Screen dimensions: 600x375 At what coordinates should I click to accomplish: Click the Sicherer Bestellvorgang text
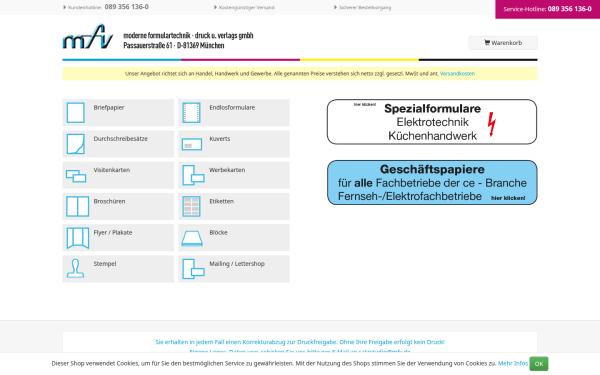(x=365, y=7)
